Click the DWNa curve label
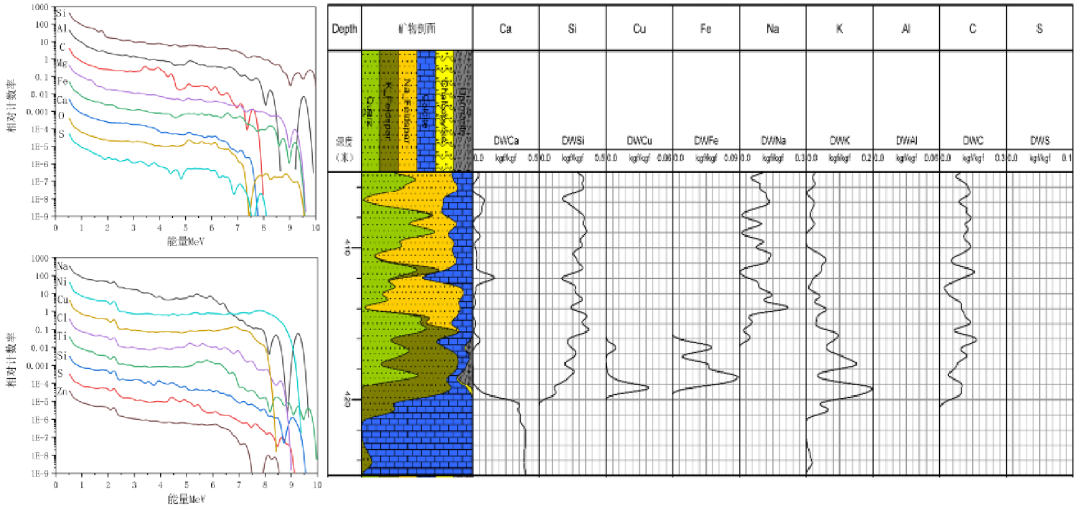 pyautogui.click(x=772, y=141)
